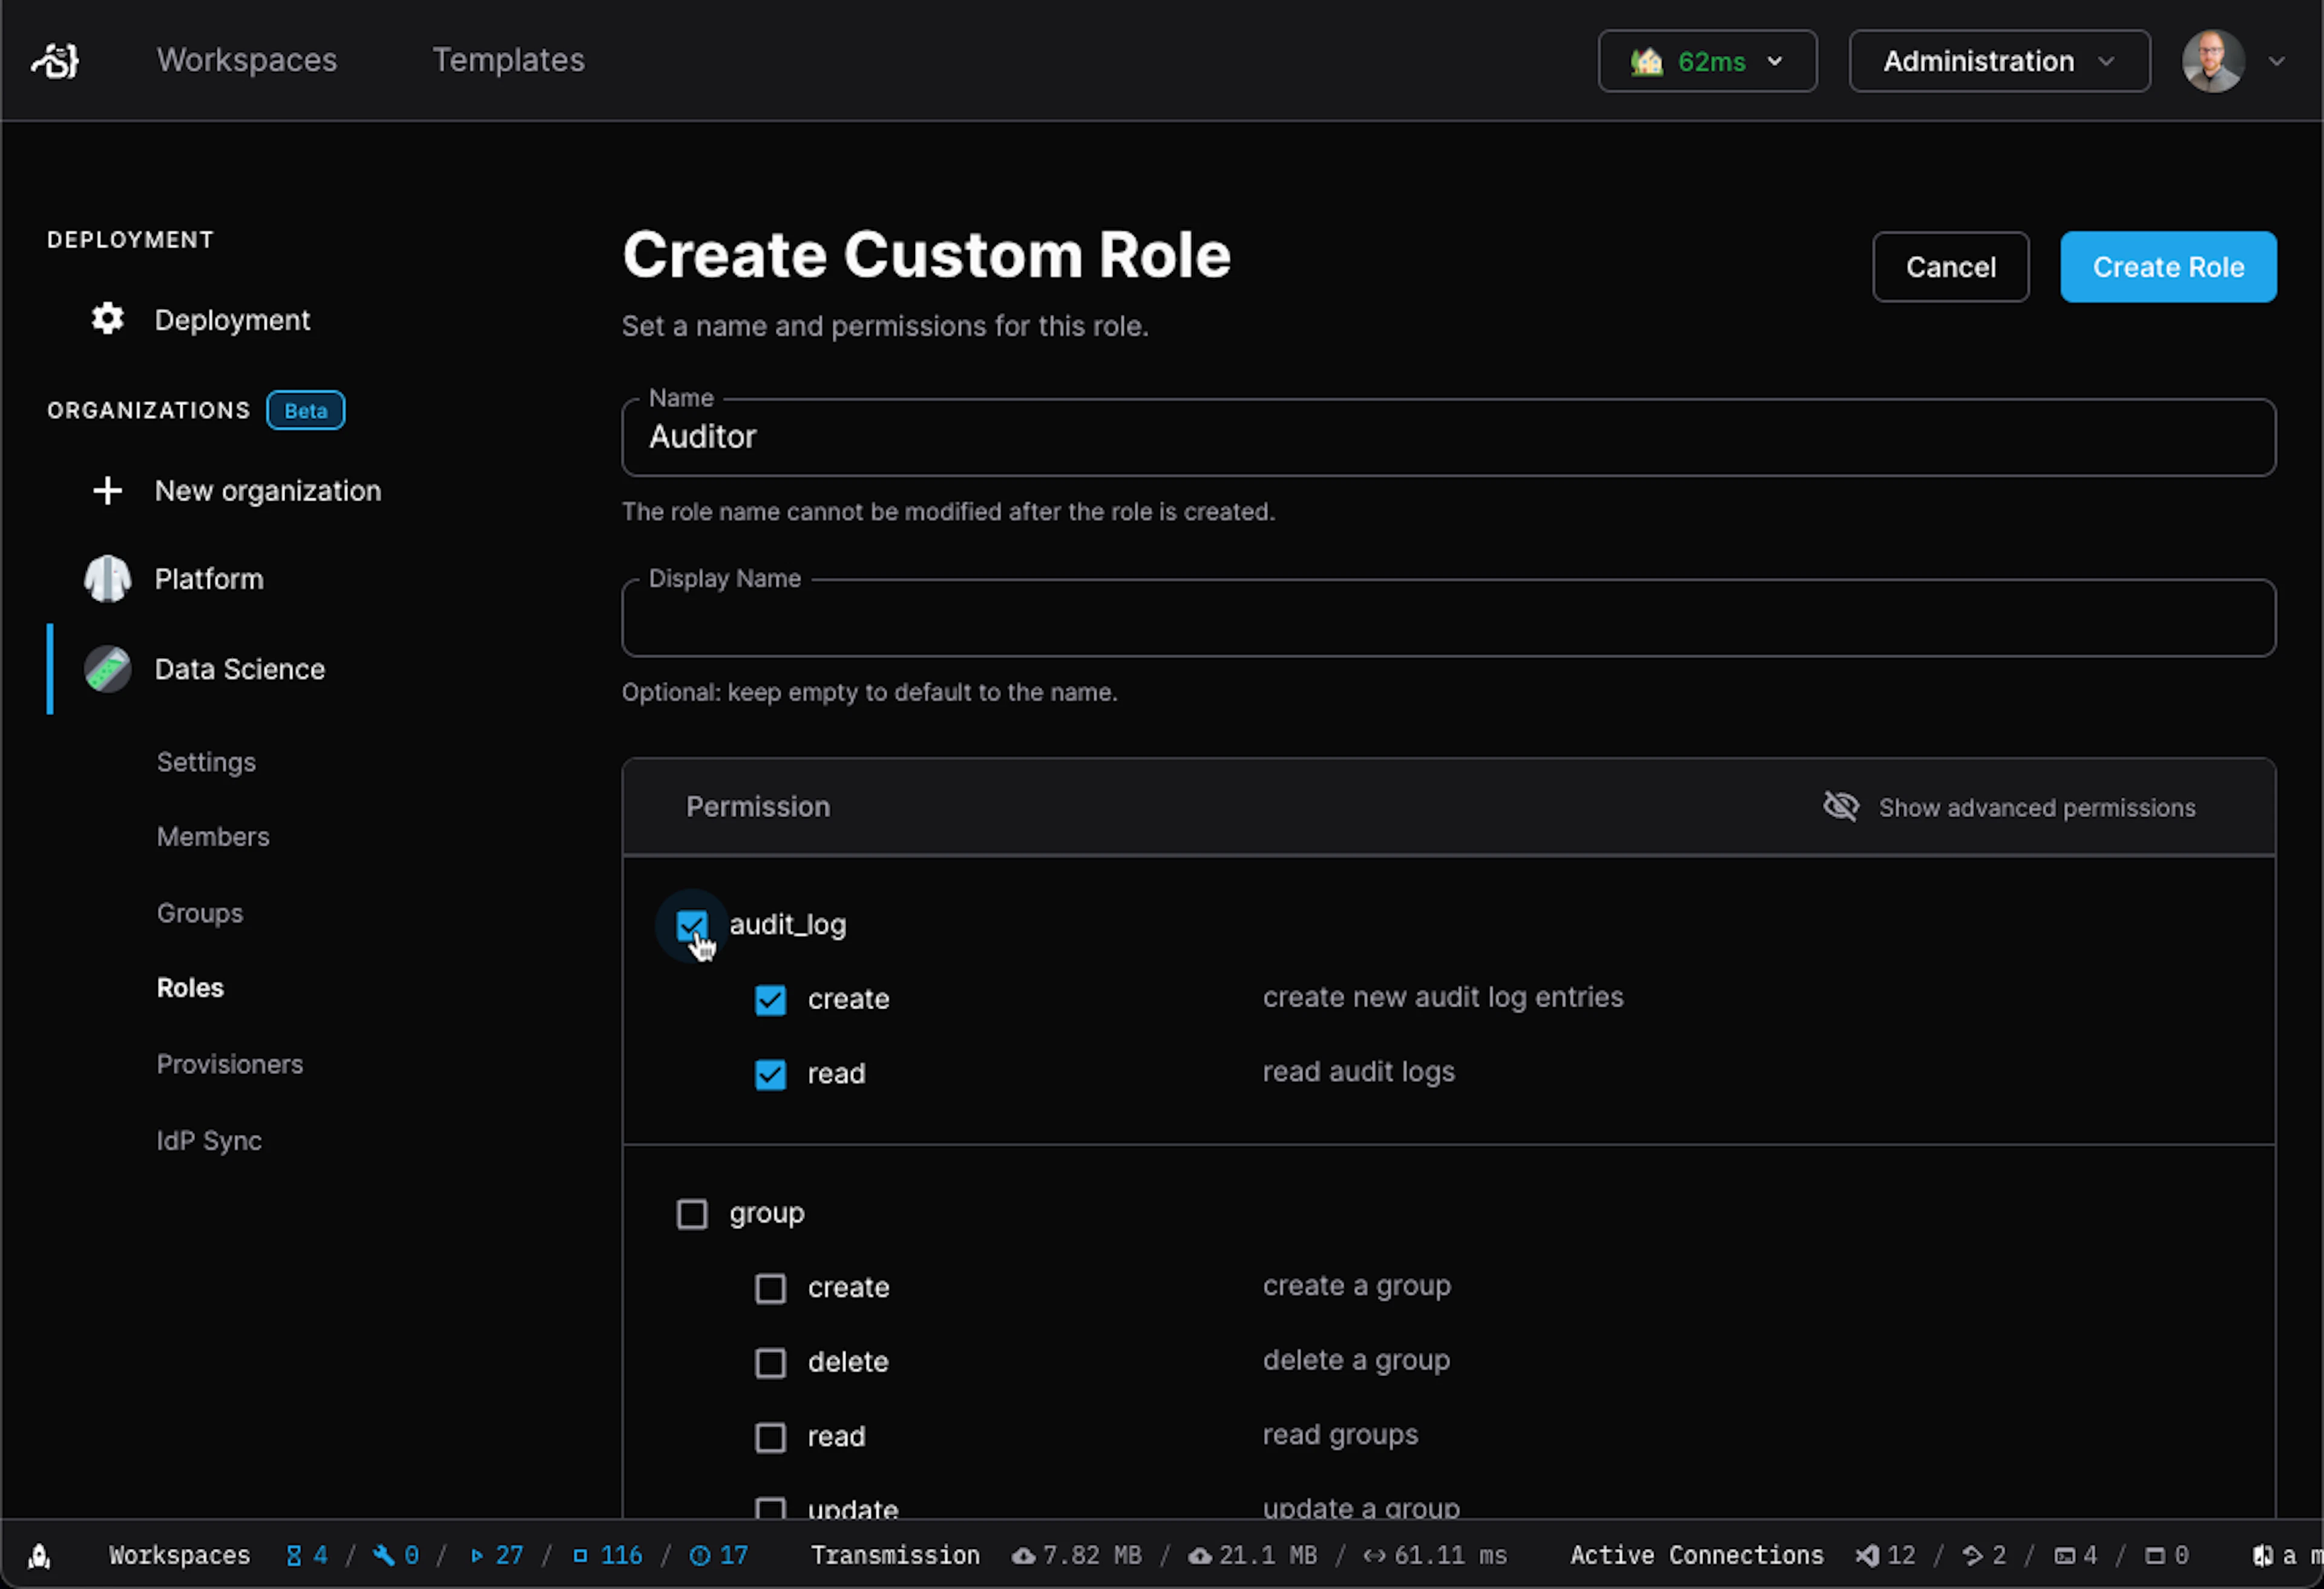Screen dimensions: 2324x1589
Task: Click the Permission column header
Action: pos(757,807)
